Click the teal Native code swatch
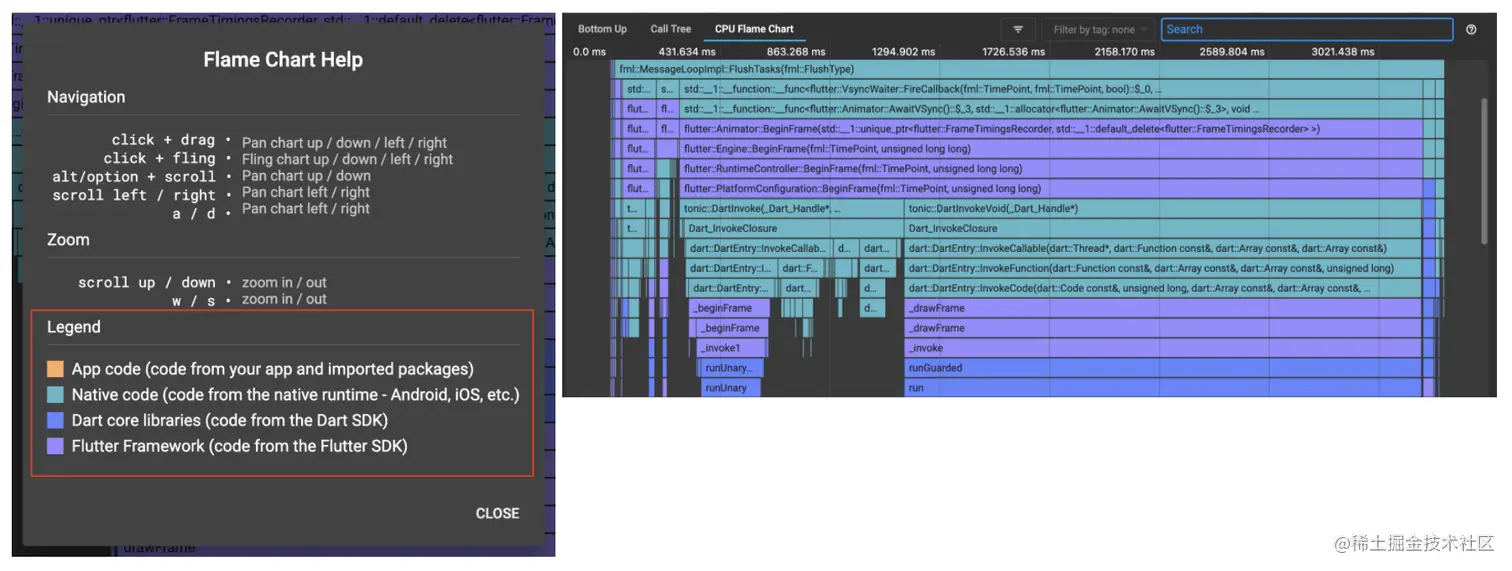The height and width of the screenshot is (571, 1512). tap(55, 395)
